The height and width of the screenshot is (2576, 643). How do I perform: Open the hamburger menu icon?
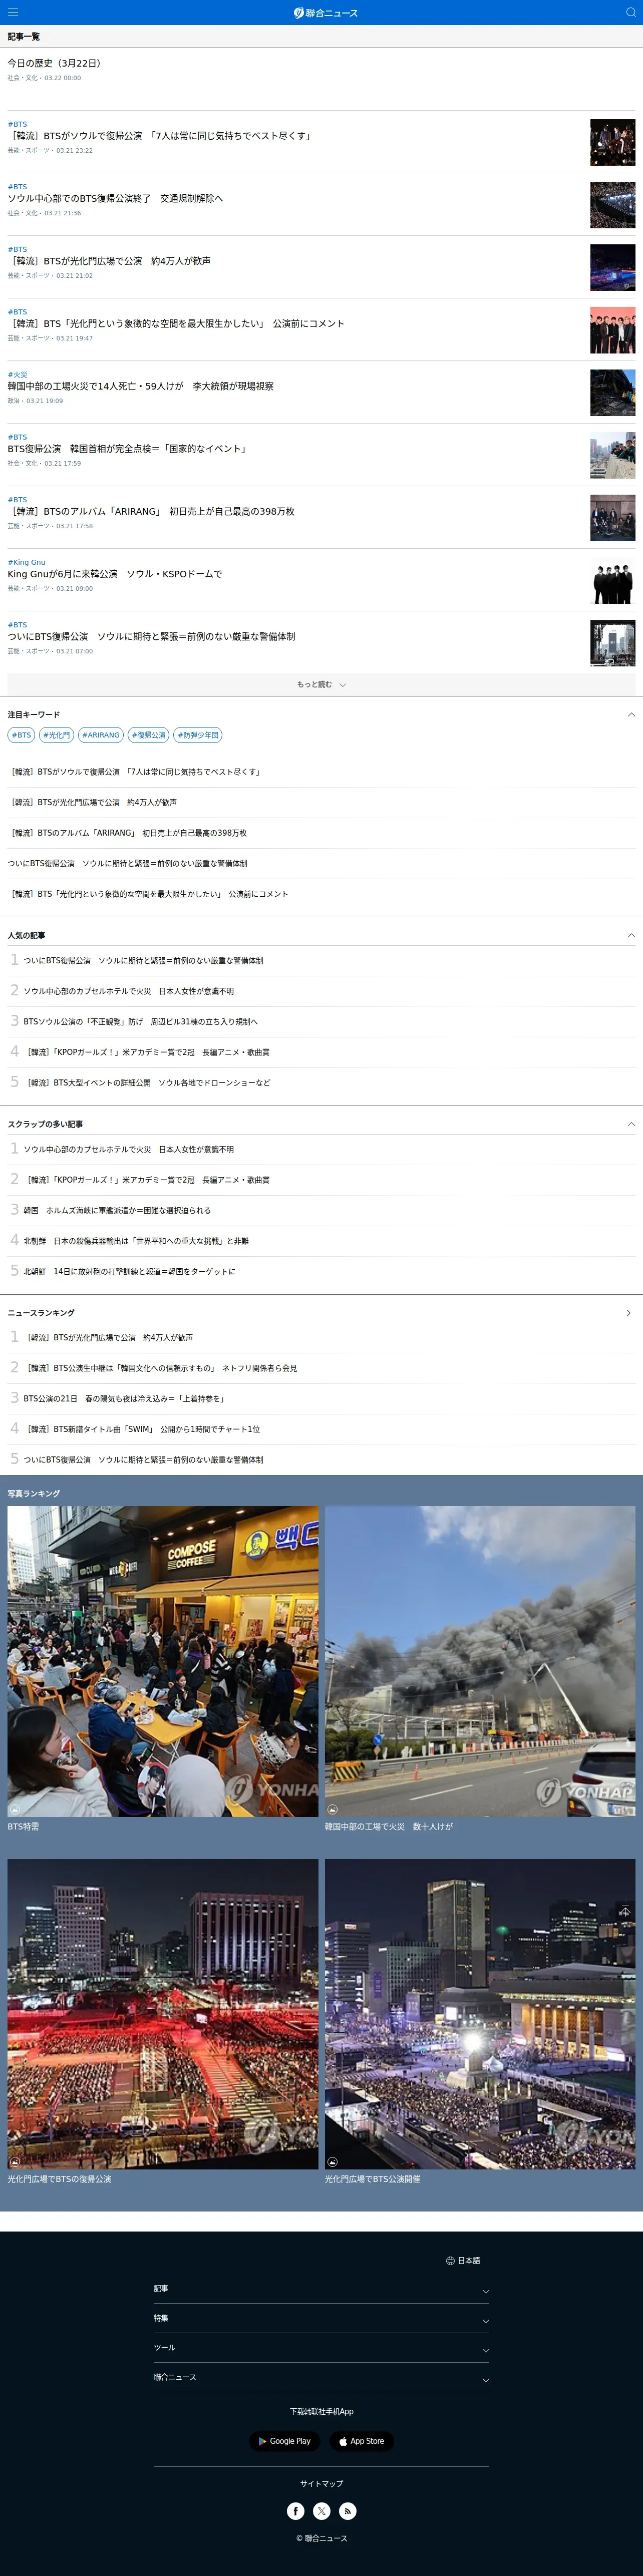13,12
